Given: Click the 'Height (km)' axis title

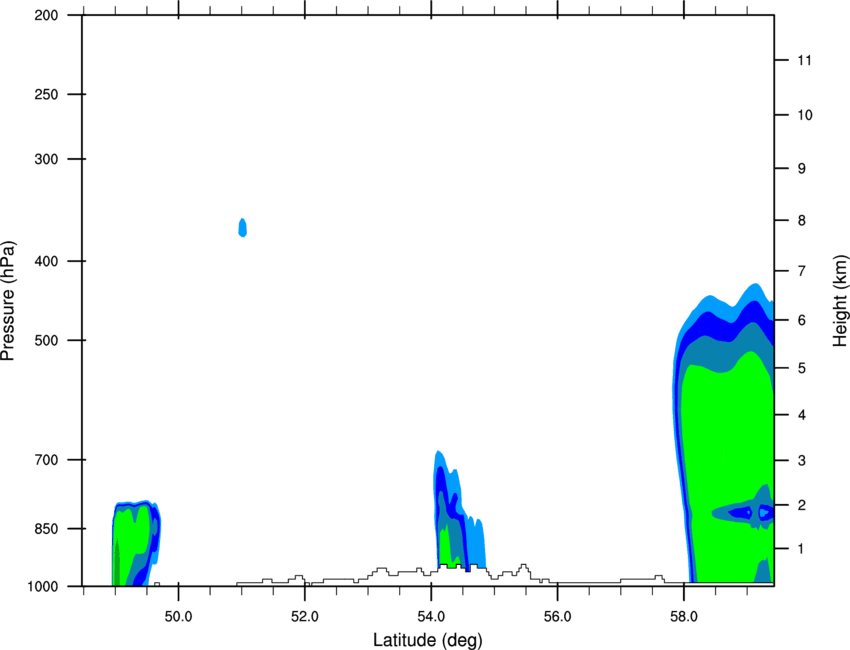Looking at the screenshot, I should pos(840,300).
